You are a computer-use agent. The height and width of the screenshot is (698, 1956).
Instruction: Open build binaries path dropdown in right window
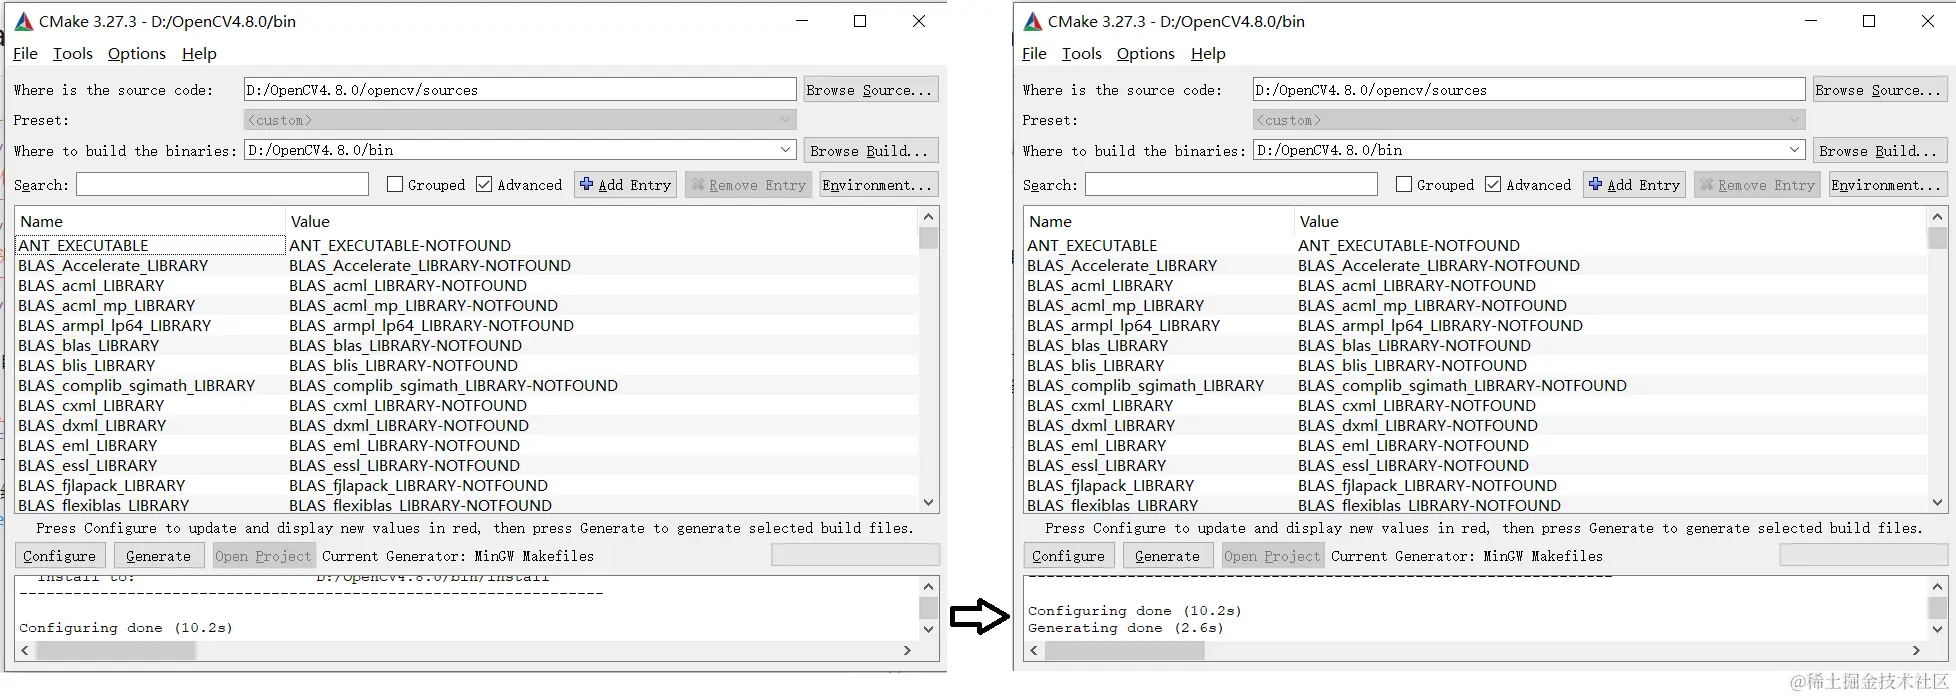[1794, 150]
